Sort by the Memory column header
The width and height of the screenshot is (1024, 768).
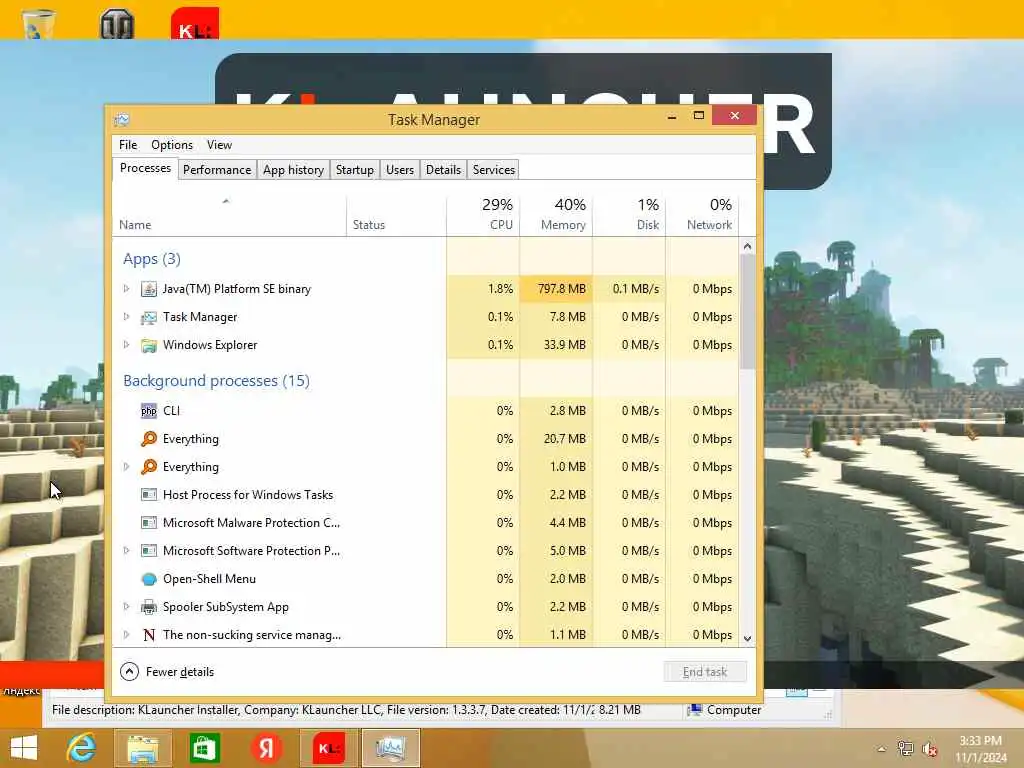(x=556, y=216)
